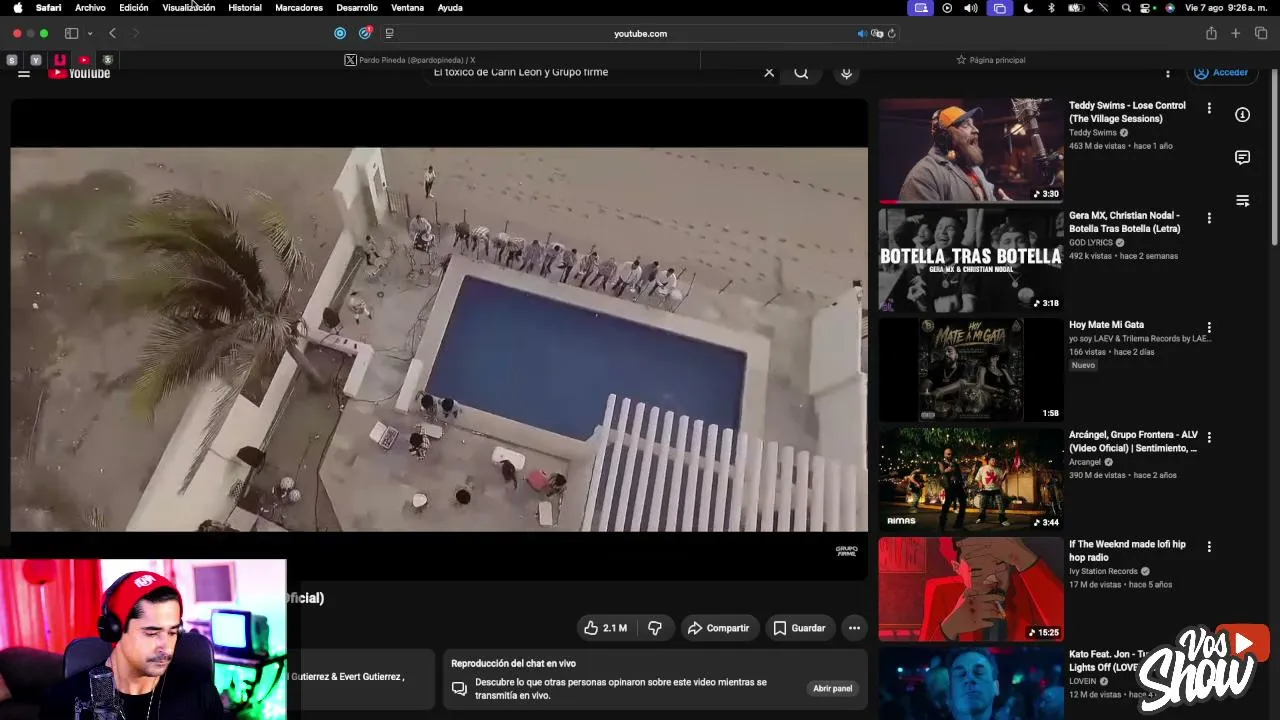Open Spotlight search in menu bar

(1126, 8)
